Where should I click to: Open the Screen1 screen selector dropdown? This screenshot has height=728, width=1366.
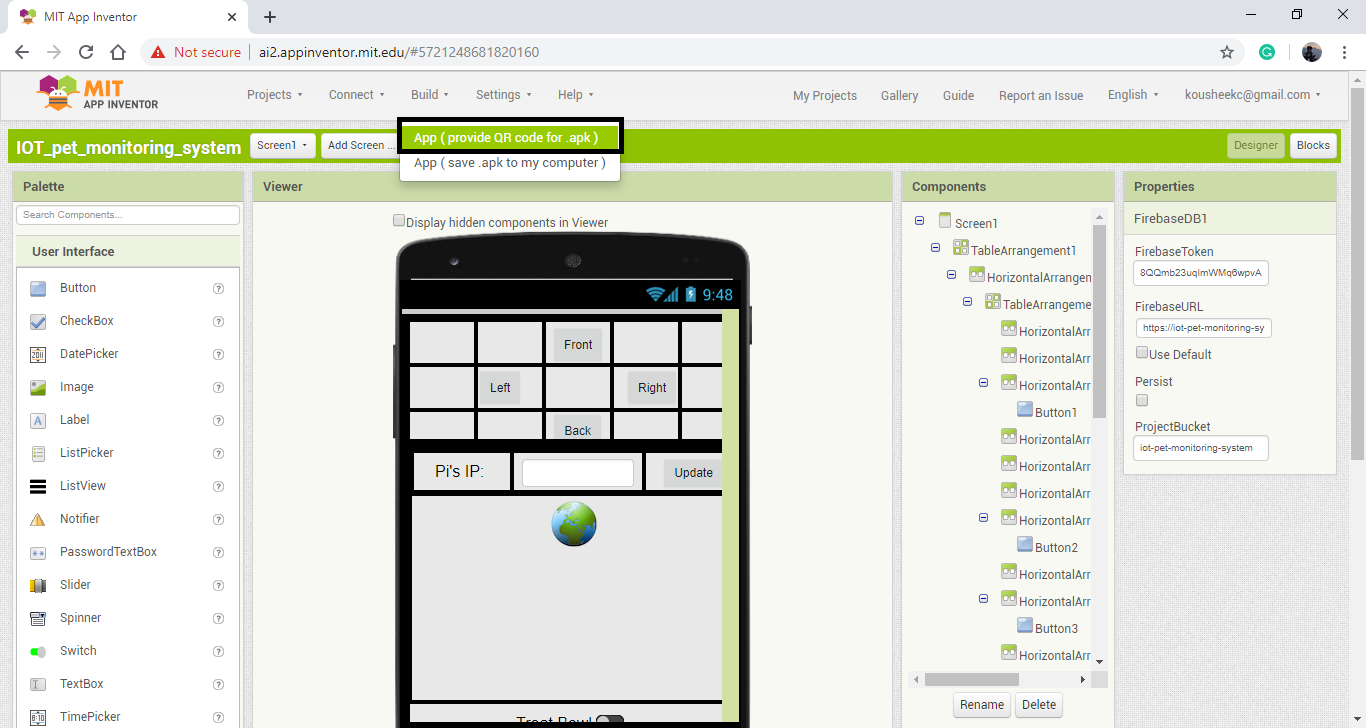coord(282,145)
